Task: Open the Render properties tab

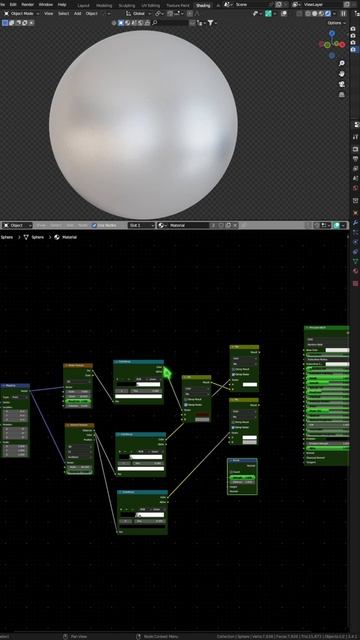Action: click(x=355, y=149)
